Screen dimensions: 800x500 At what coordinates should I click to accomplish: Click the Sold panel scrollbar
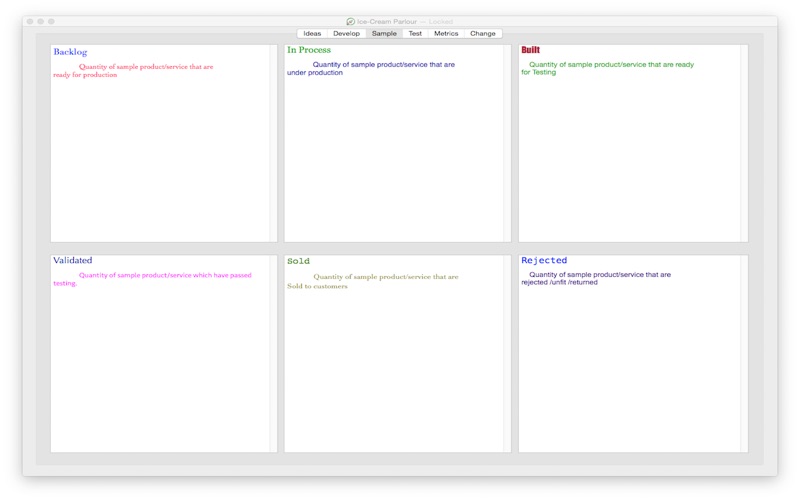pyautogui.click(x=507, y=354)
